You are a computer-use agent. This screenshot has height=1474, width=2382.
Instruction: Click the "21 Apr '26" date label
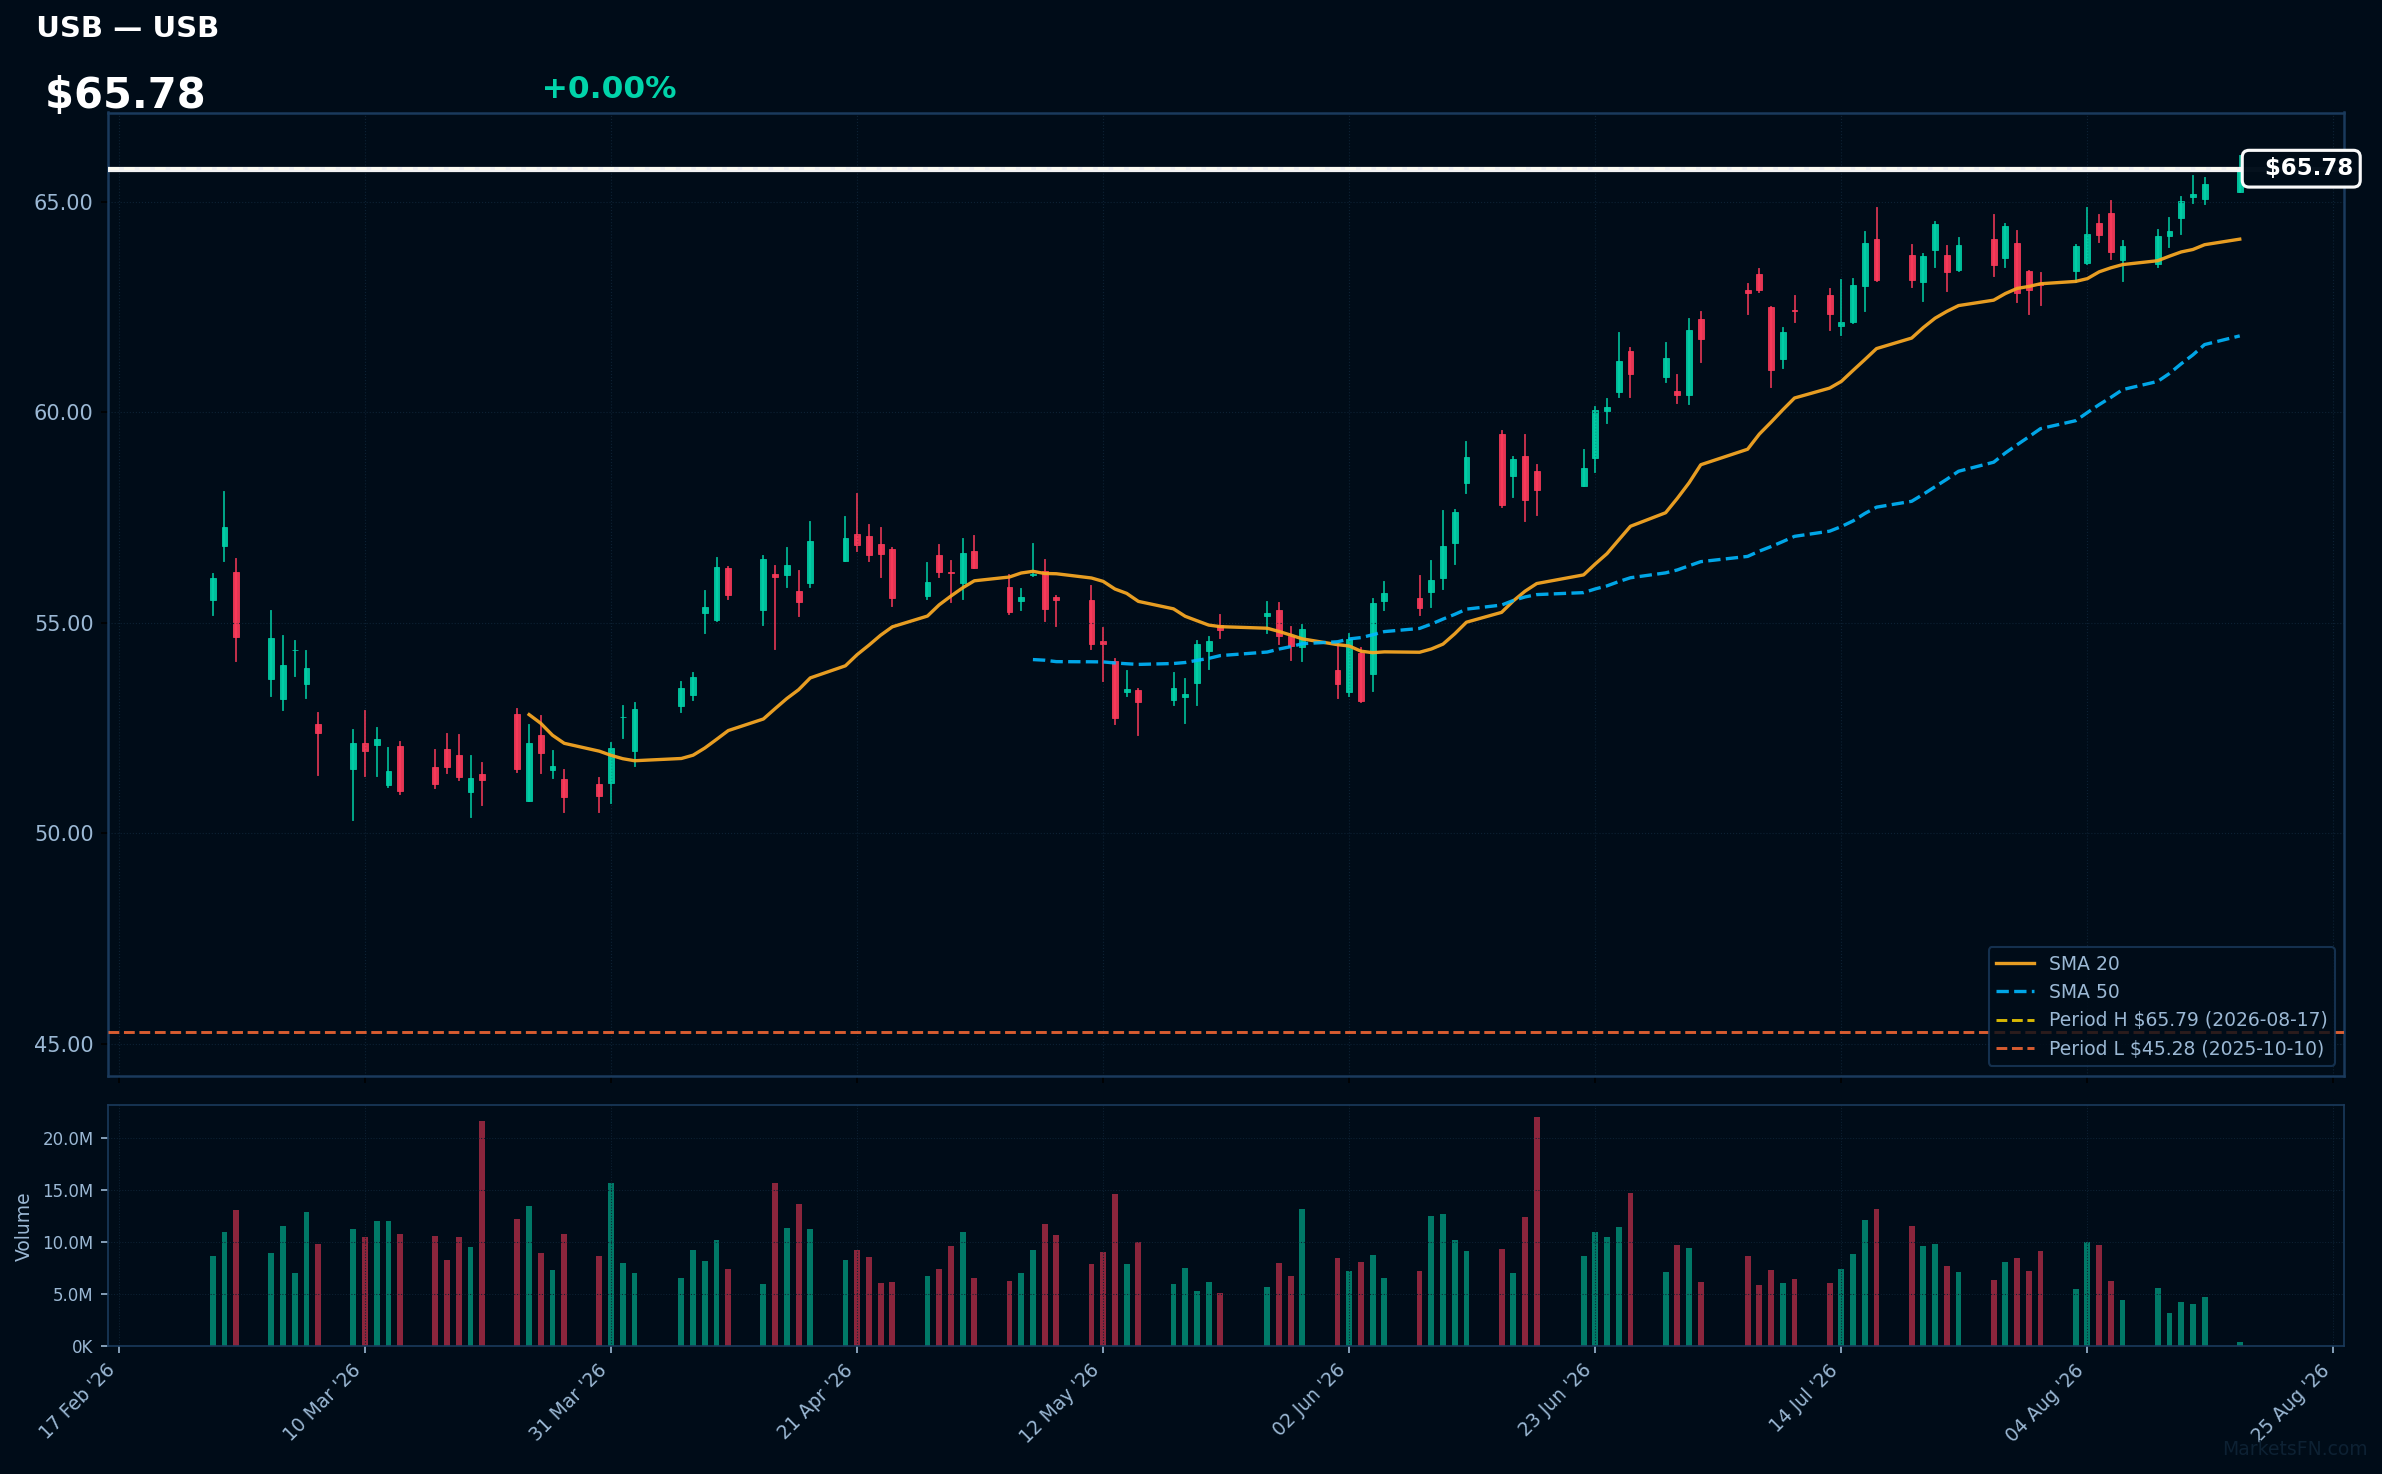tap(814, 1402)
